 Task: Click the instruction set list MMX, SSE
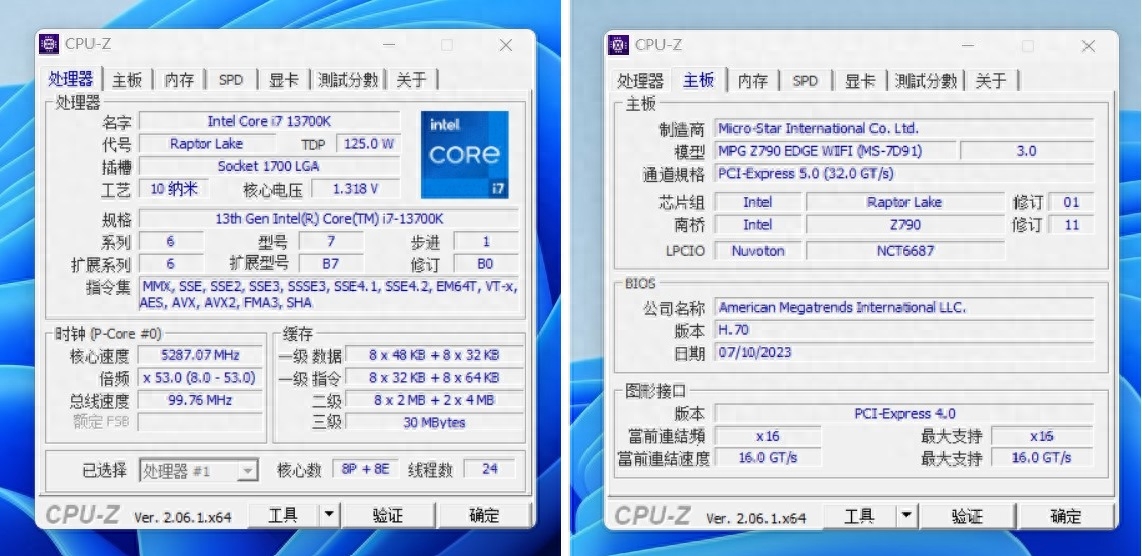click(329, 294)
